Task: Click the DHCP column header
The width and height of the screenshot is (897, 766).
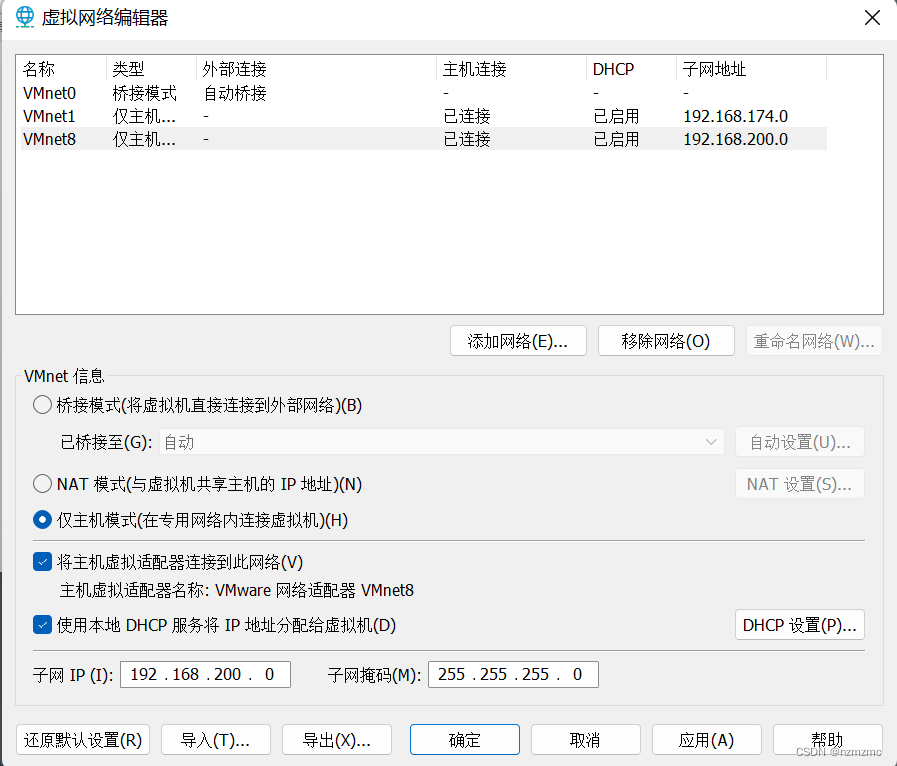Action: click(x=632, y=69)
